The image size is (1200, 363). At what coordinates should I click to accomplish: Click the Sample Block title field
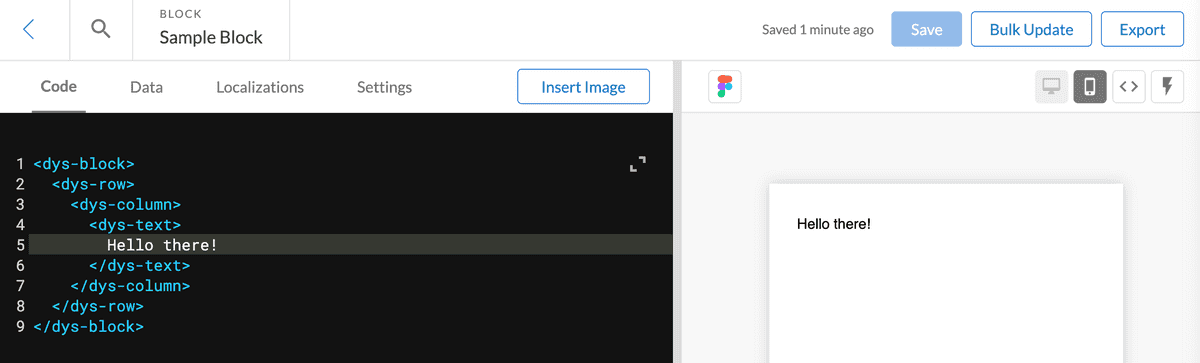(211, 38)
